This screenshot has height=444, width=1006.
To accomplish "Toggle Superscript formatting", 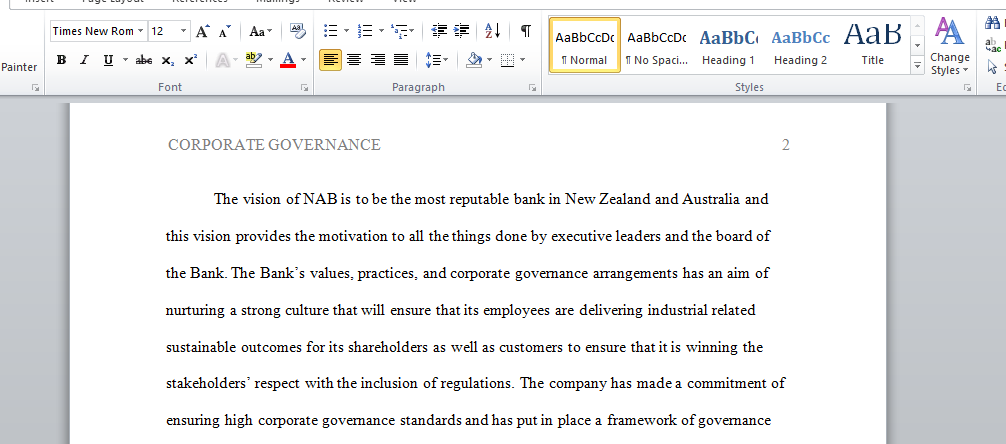I will pyautogui.click(x=191, y=60).
